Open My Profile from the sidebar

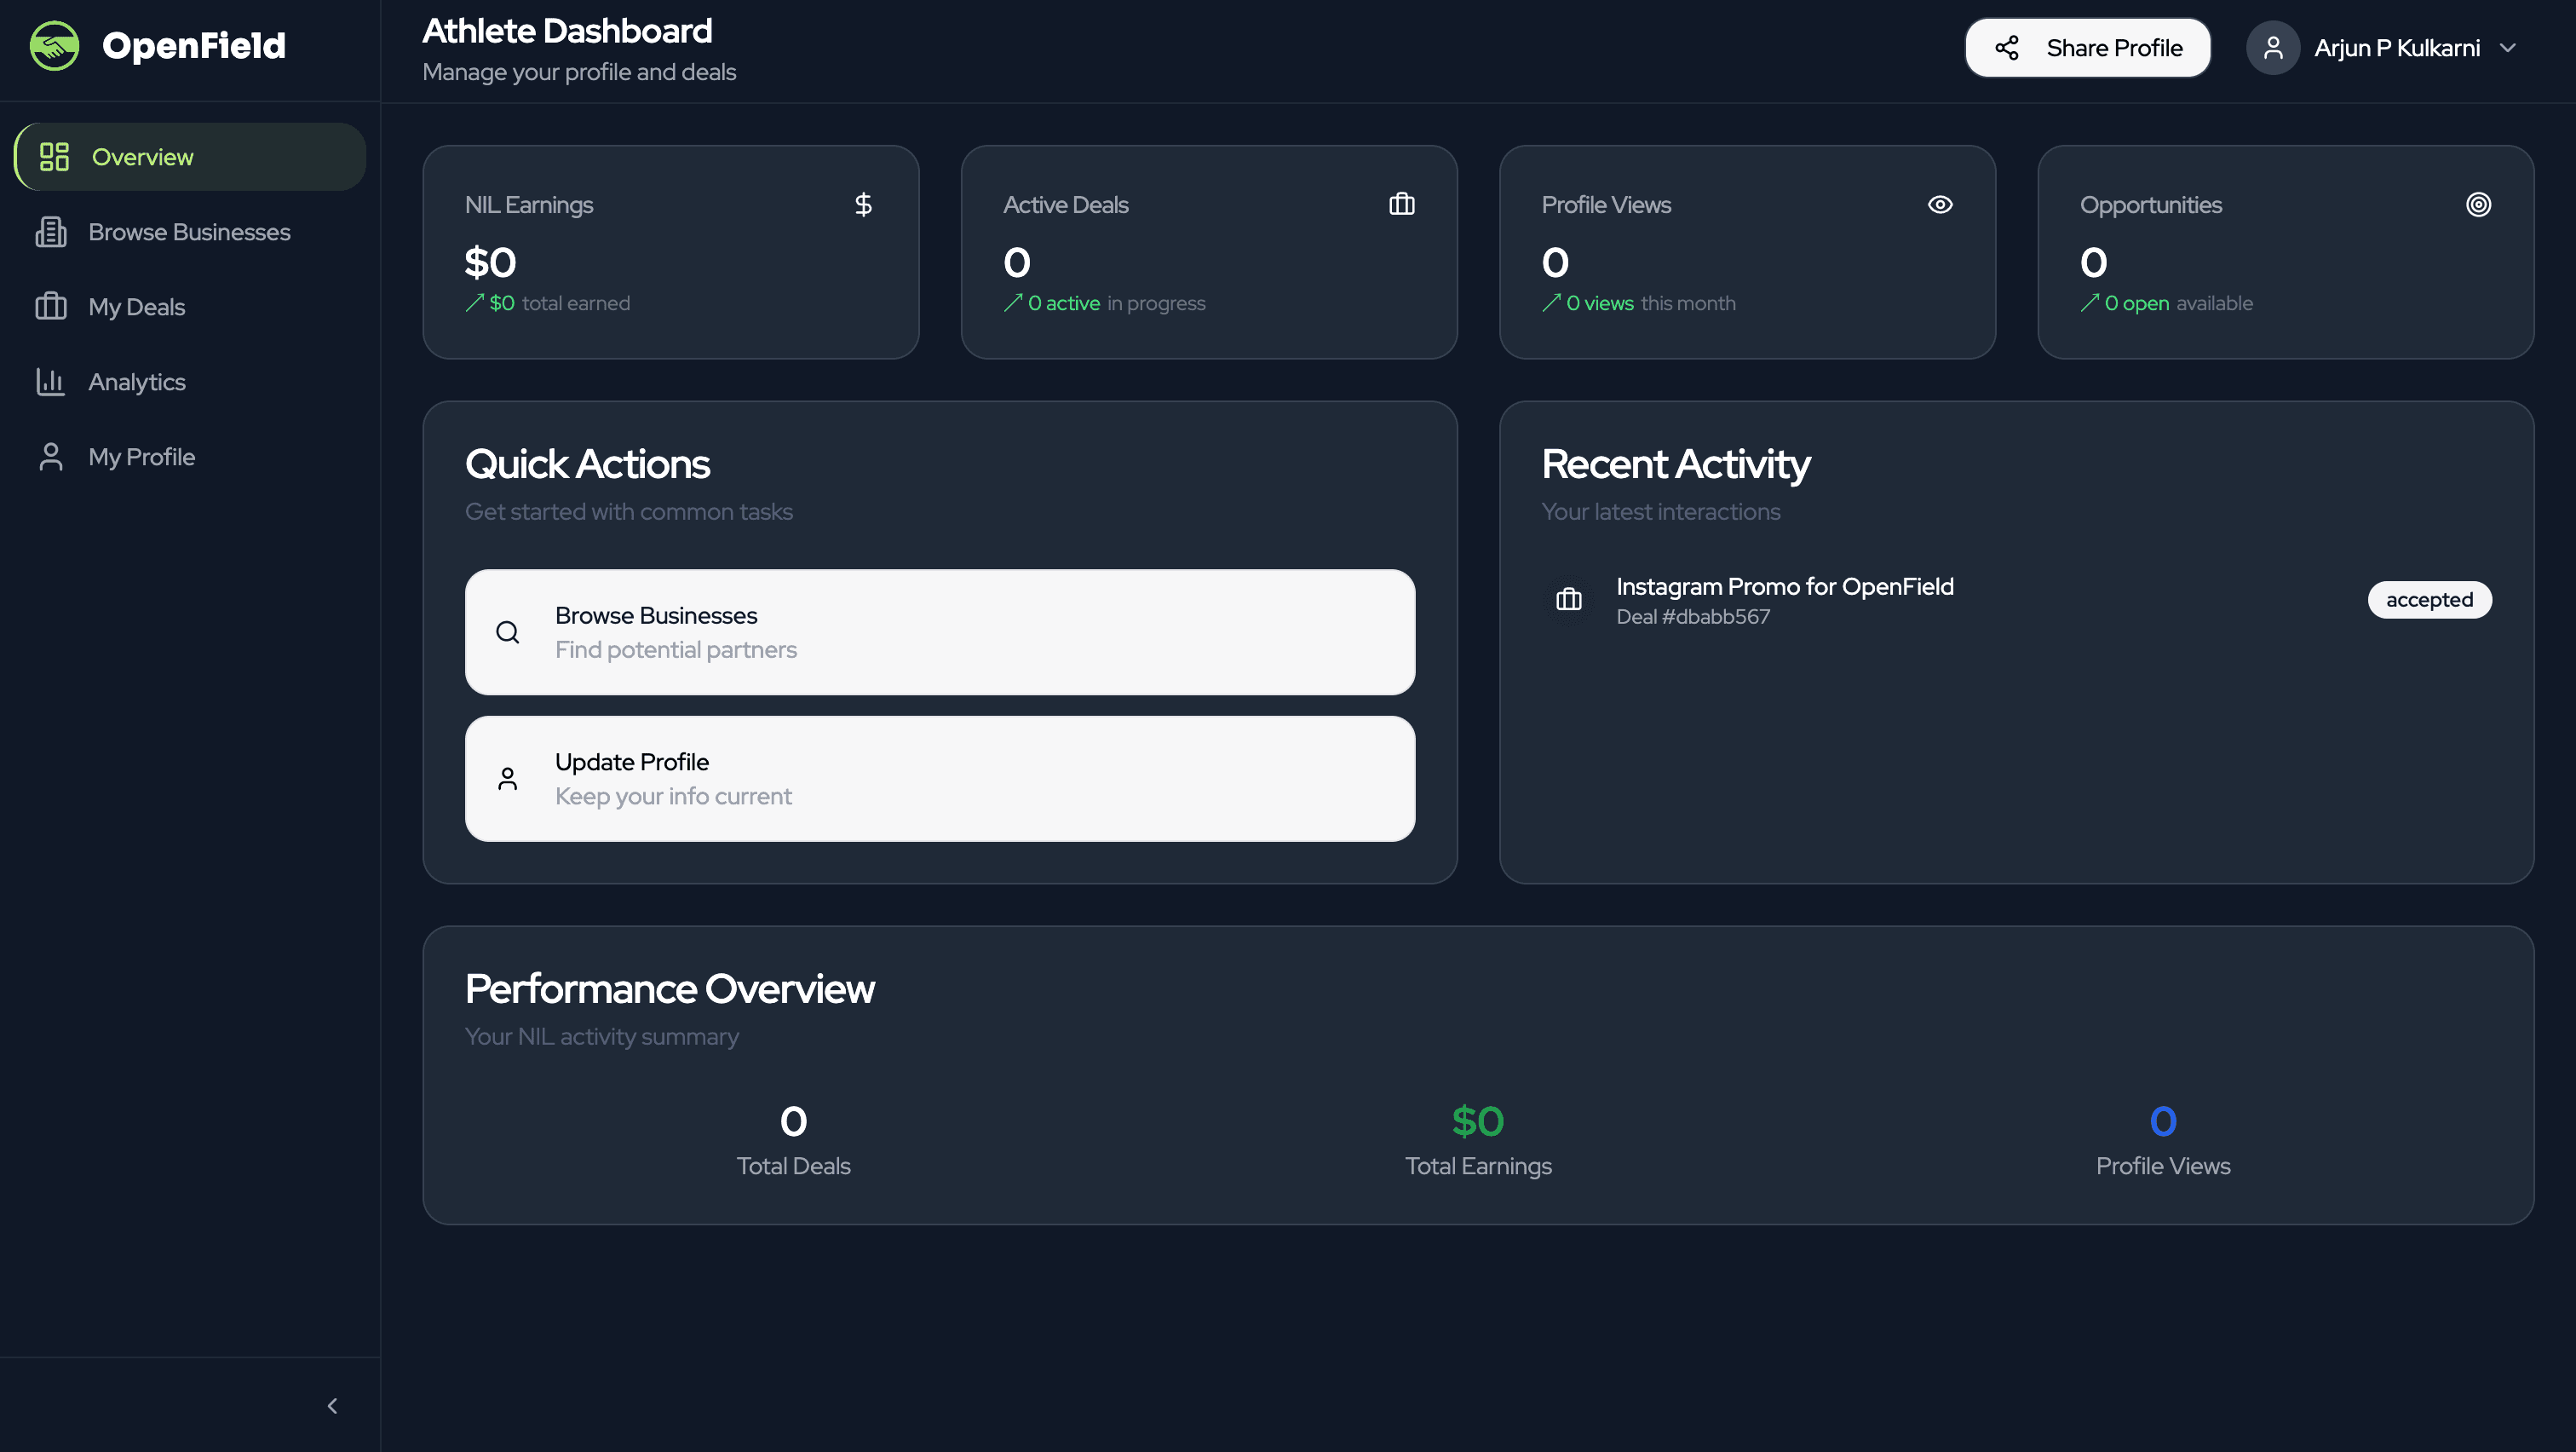tap(141, 457)
